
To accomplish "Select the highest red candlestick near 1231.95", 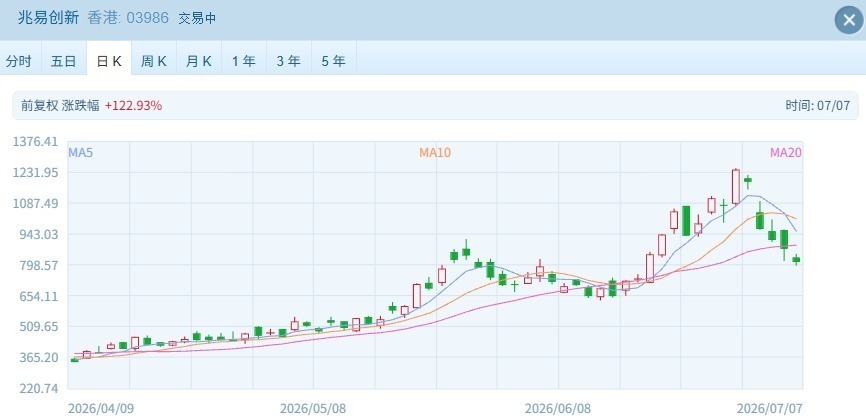I will 736,187.
